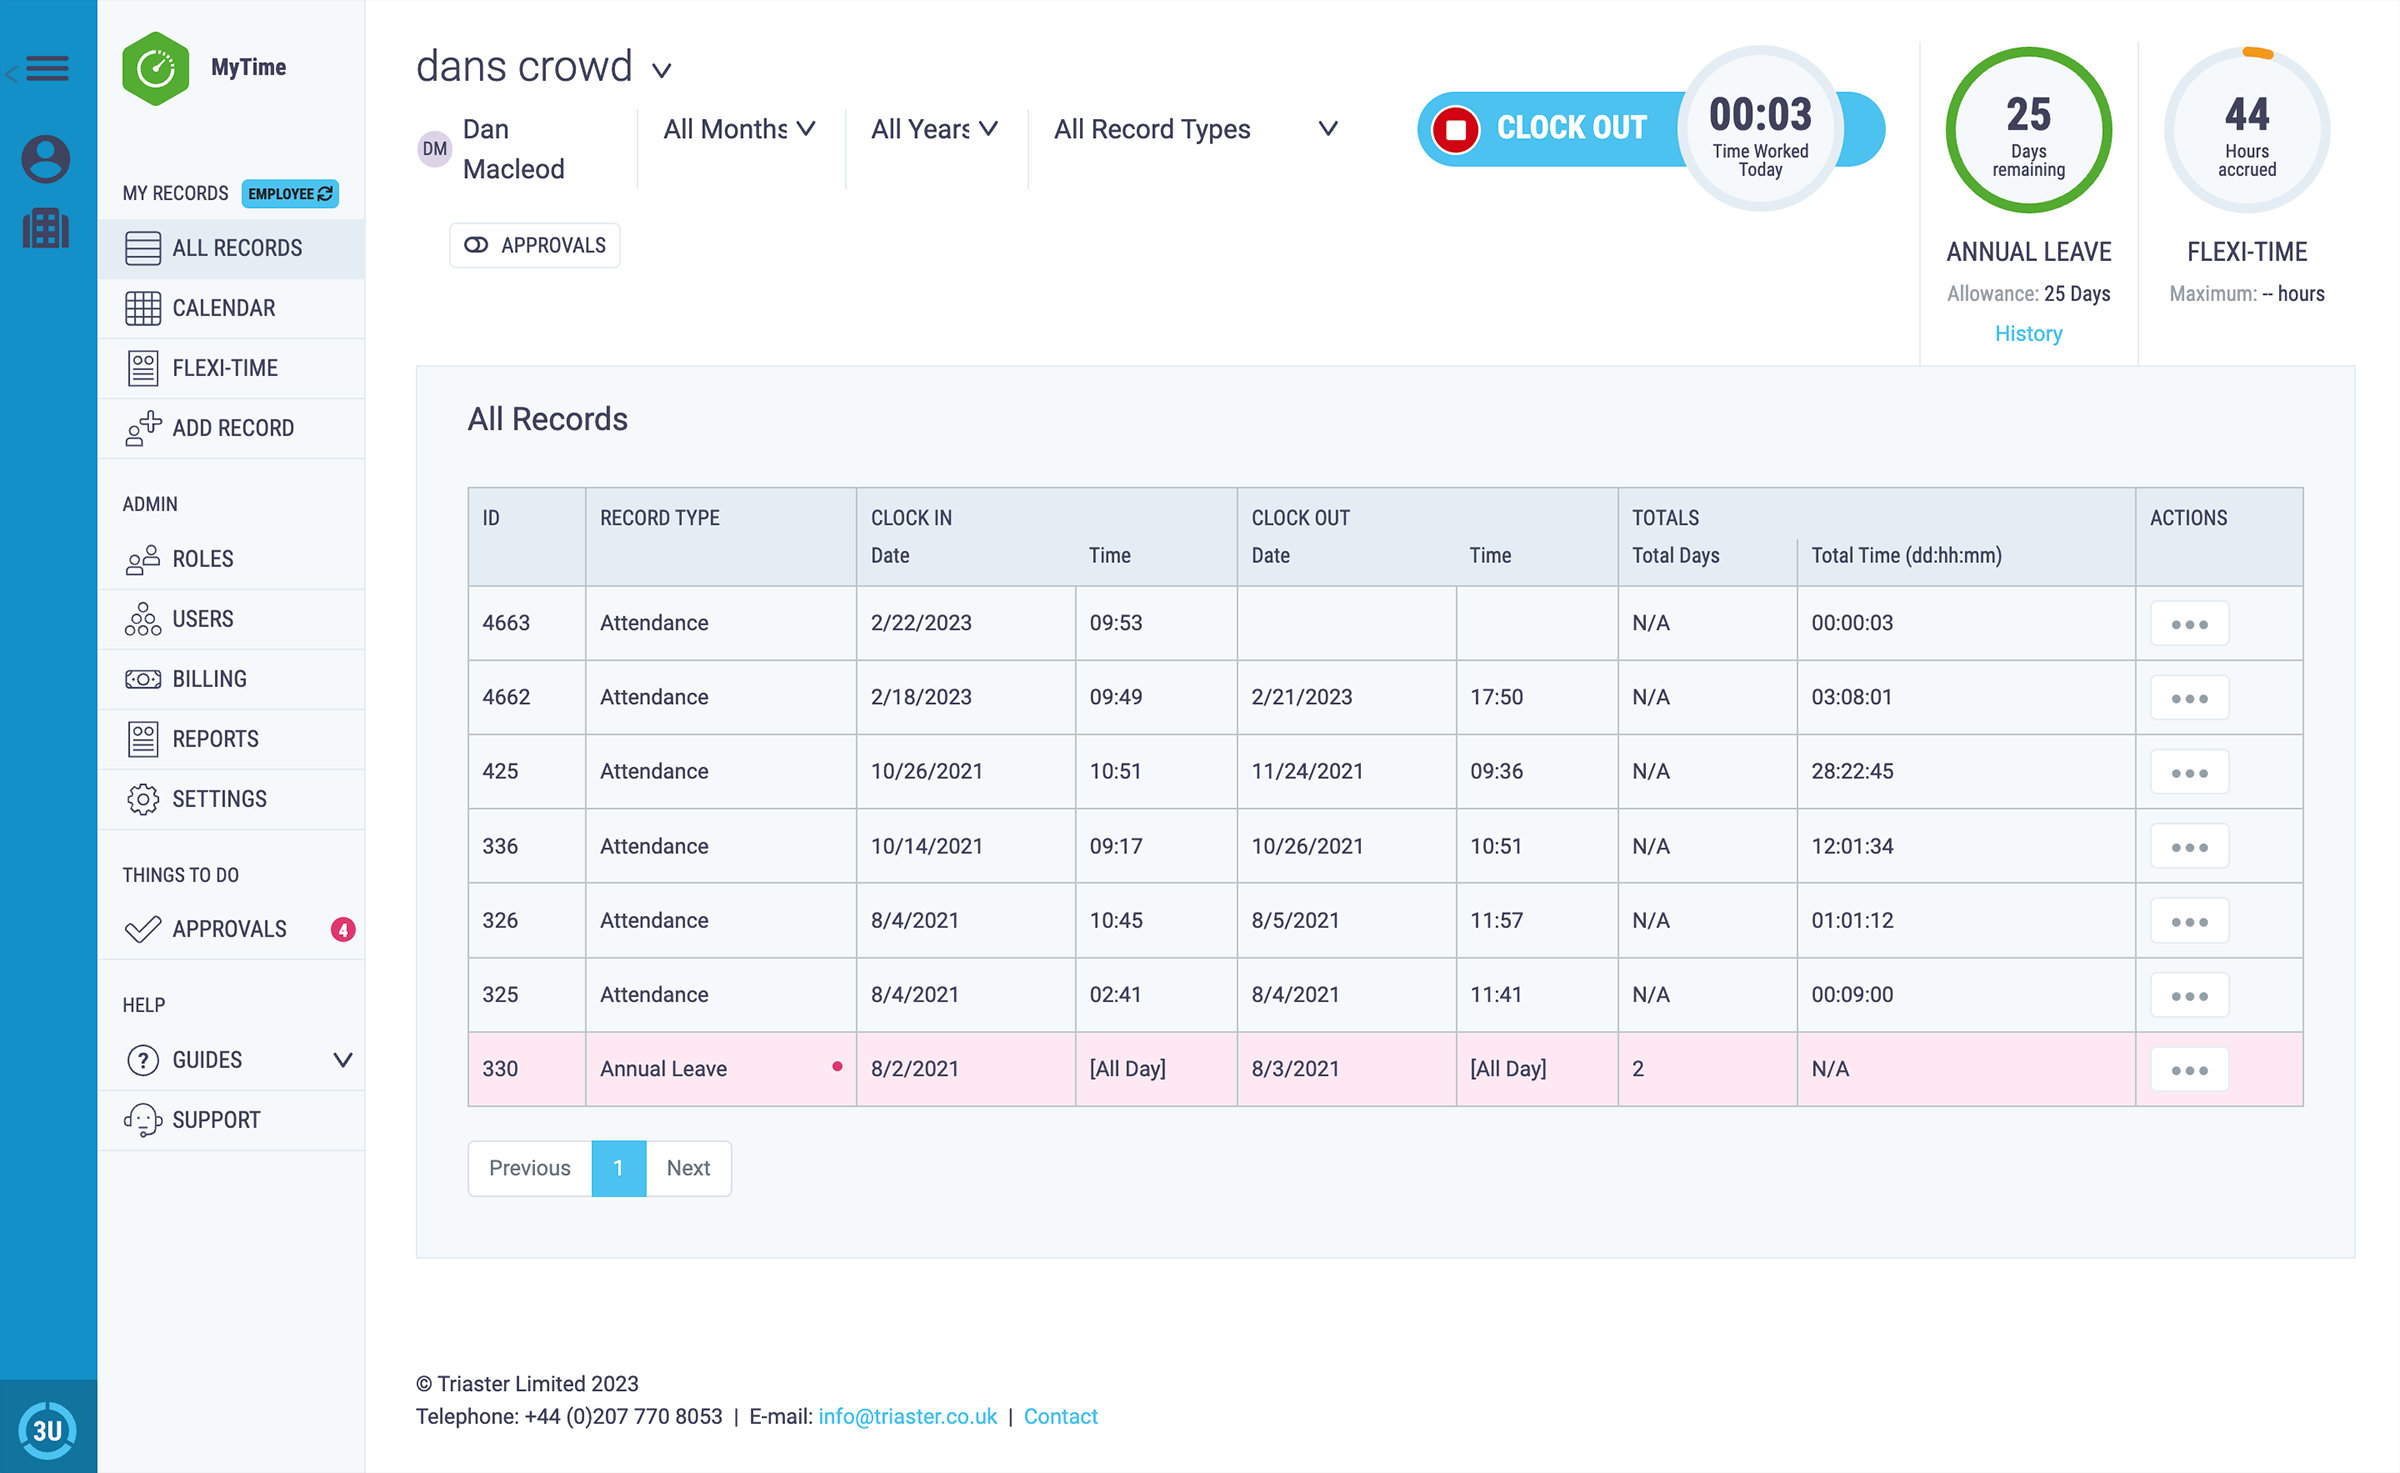Click the organization building icon
2400x1473 pixels.
[46, 228]
